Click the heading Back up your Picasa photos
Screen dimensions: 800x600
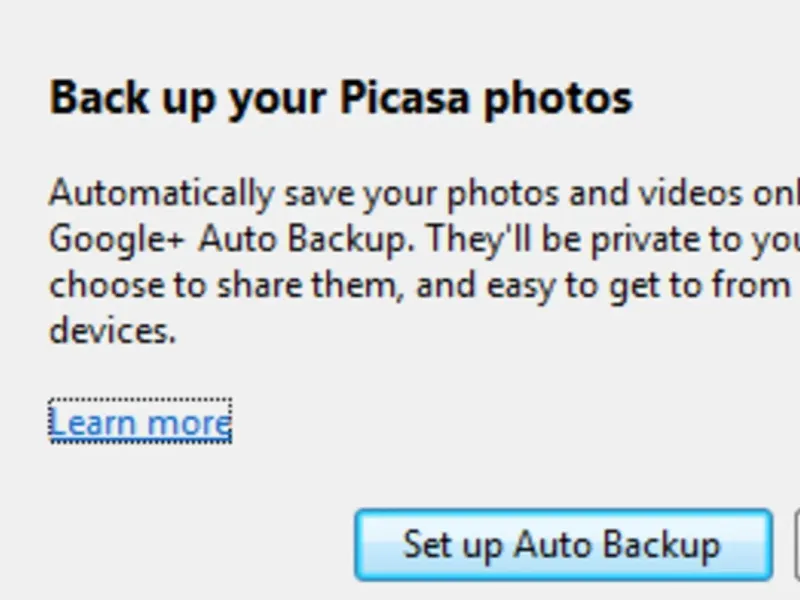(x=340, y=98)
